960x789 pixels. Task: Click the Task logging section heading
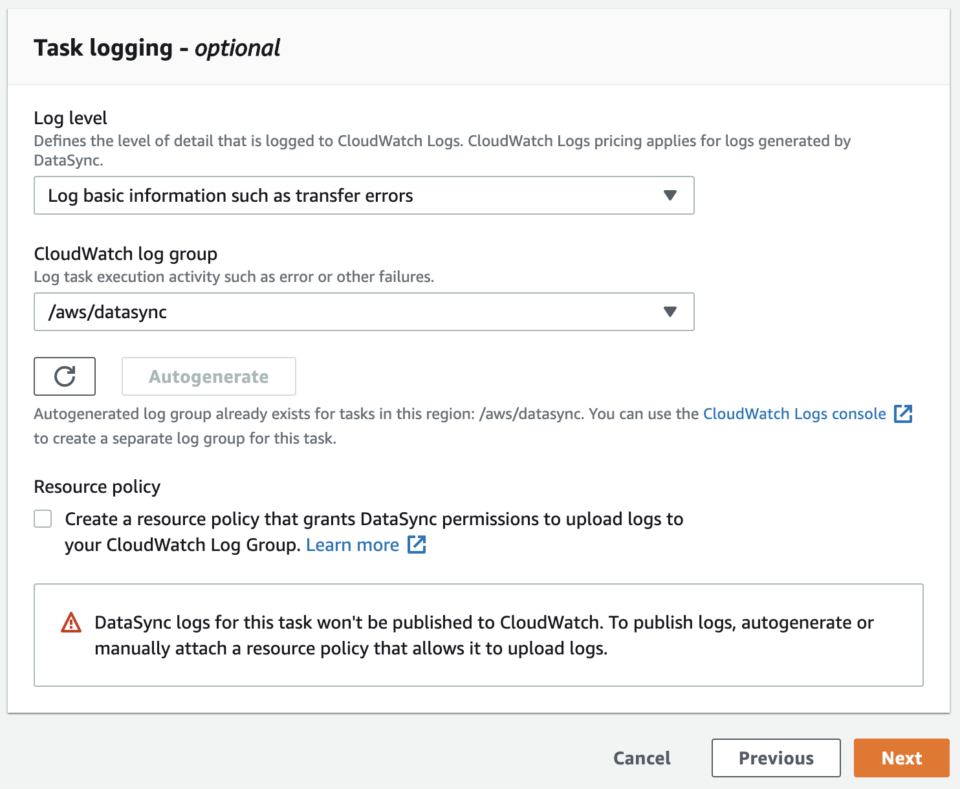click(x=156, y=47)
